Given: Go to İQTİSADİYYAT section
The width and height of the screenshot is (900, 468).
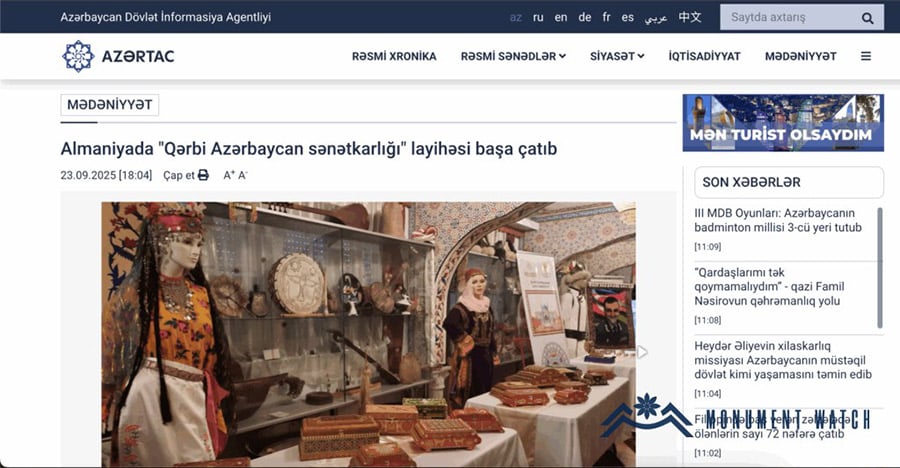Looking at the screenshot, I should click(x=704, y=56).
